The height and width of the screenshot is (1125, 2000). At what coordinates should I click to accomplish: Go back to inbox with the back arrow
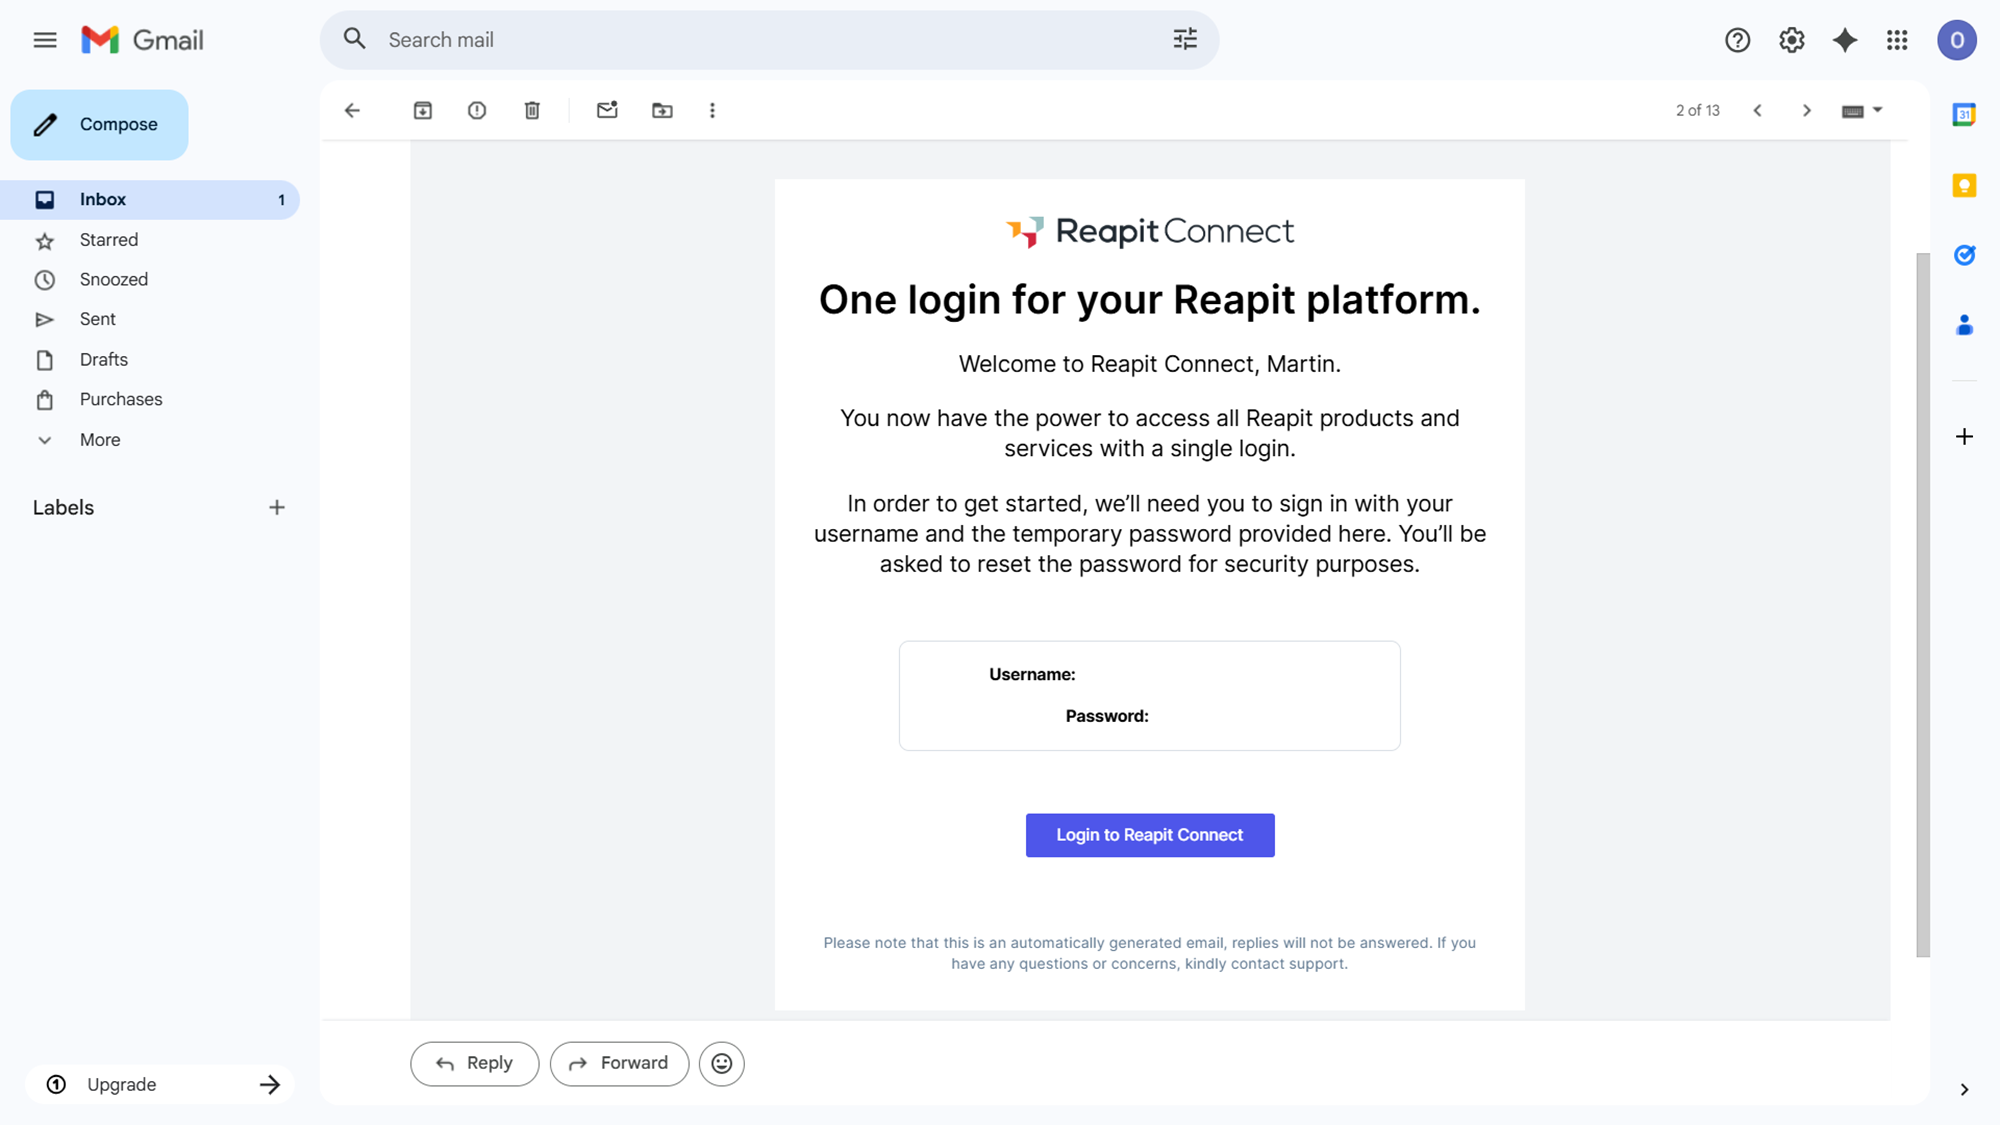(352, 110)
